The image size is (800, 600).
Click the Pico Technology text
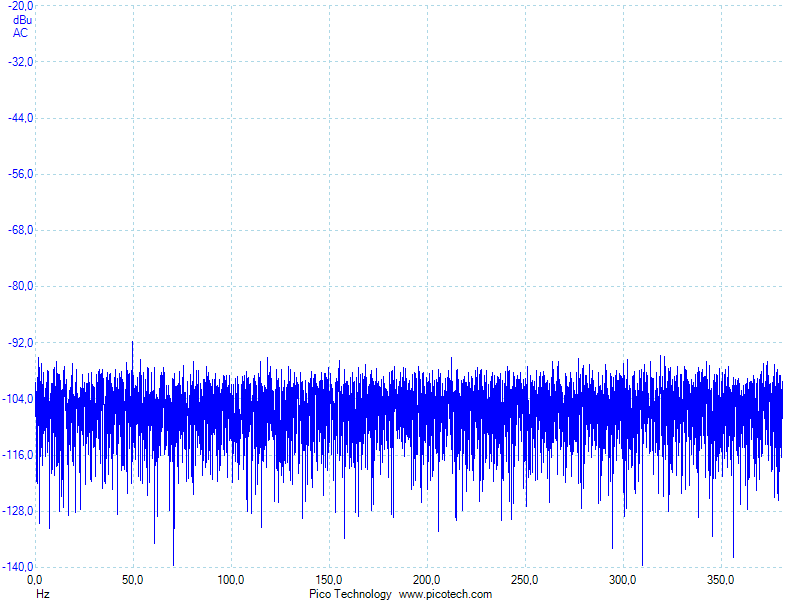pyautogui.click(x=350, y=594)
